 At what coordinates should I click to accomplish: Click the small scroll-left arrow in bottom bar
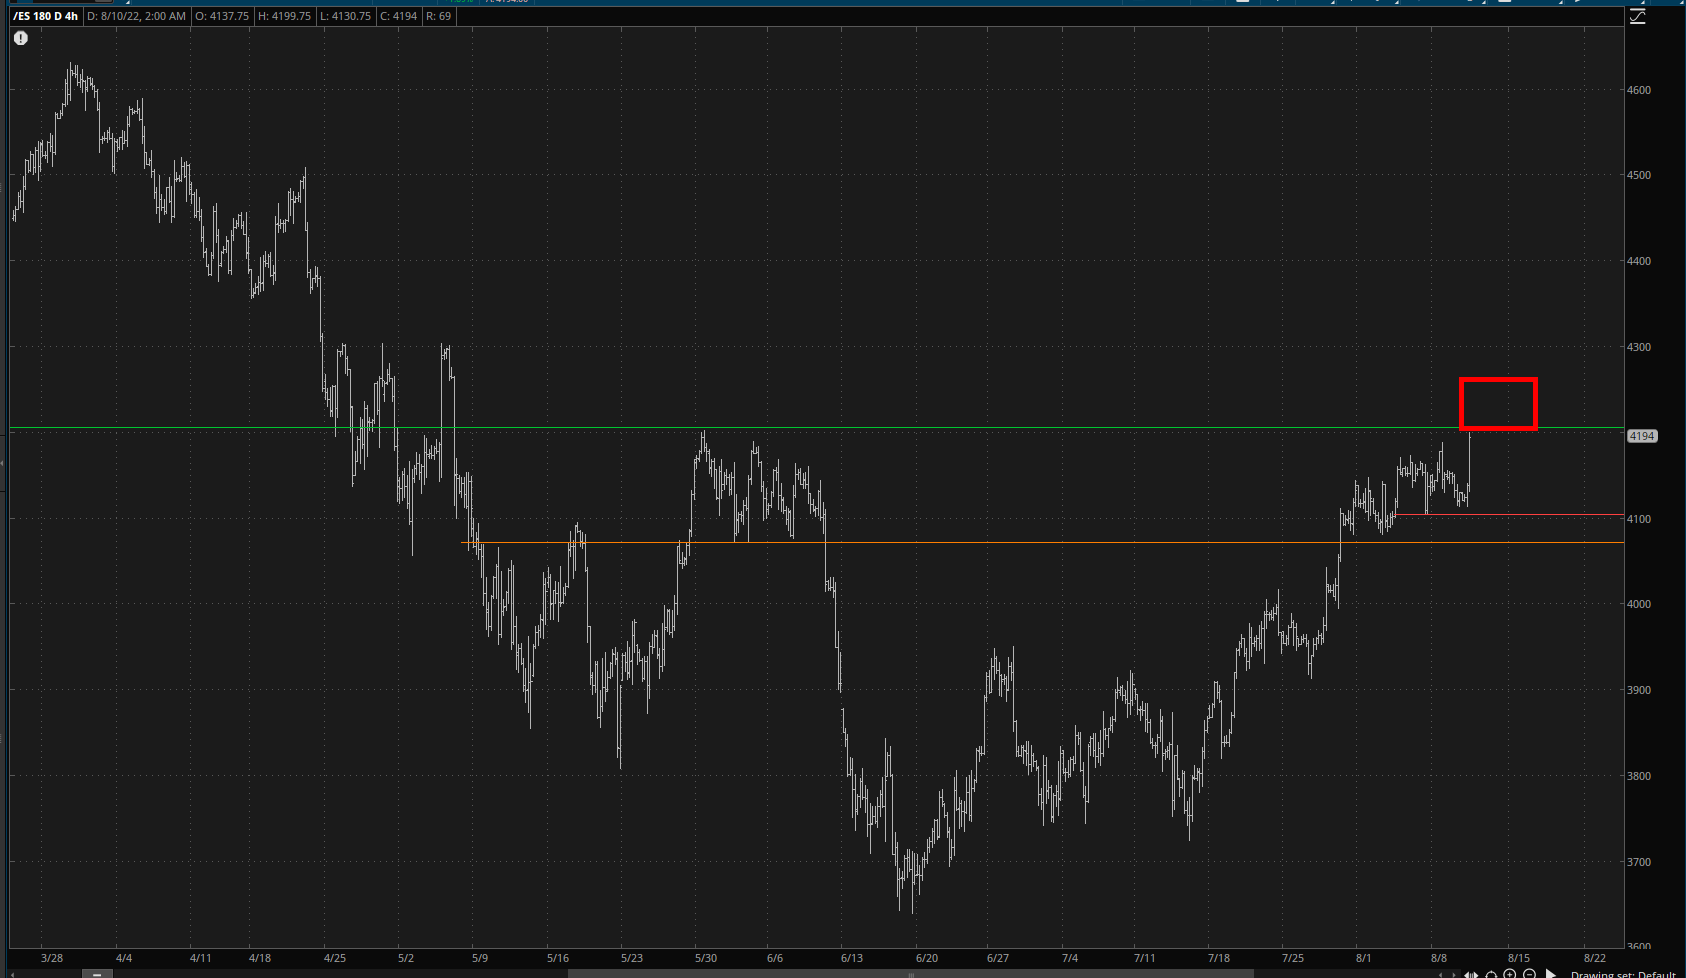1440,974
